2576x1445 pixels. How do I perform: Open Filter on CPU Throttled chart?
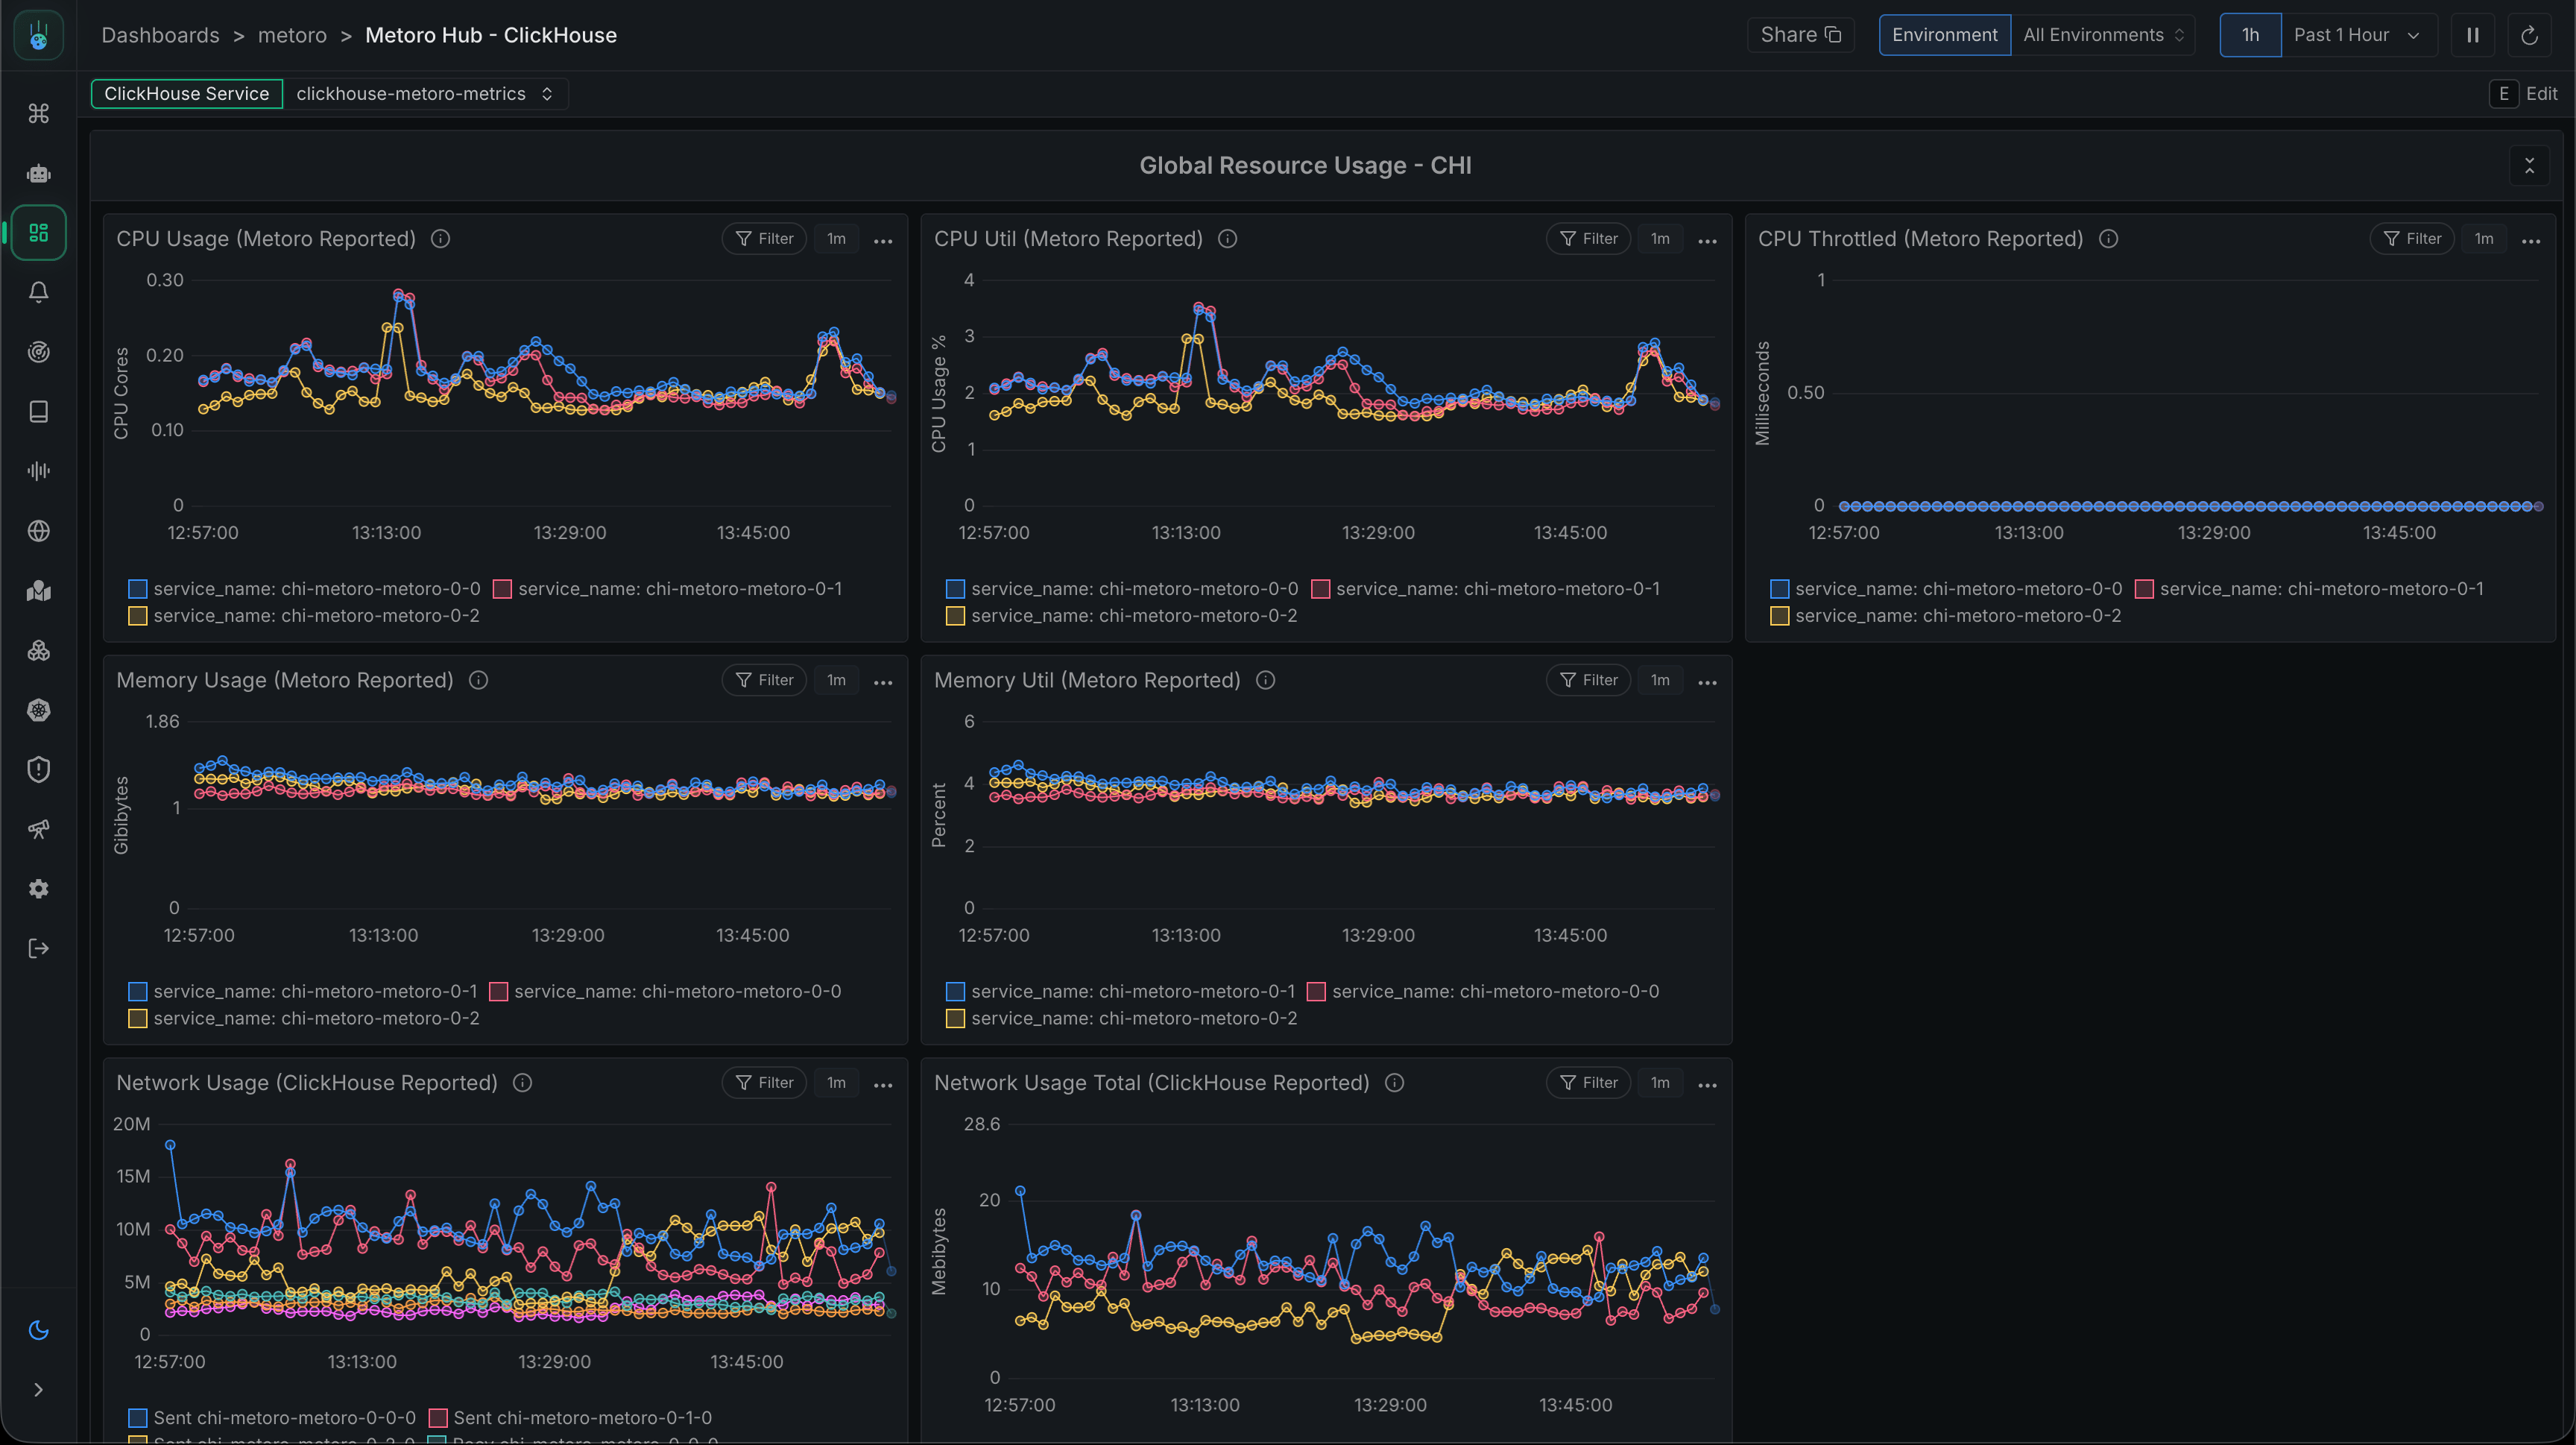click(2412, 239)
